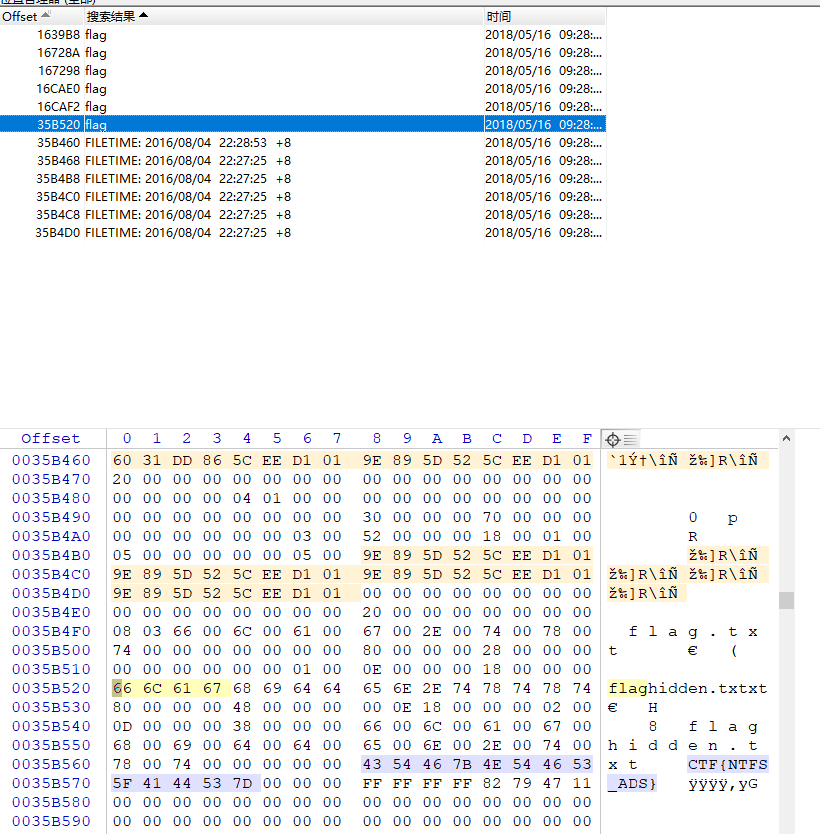Click the crosshair sync icon in hex header
The image size is (820, 834).
[612, 439]
